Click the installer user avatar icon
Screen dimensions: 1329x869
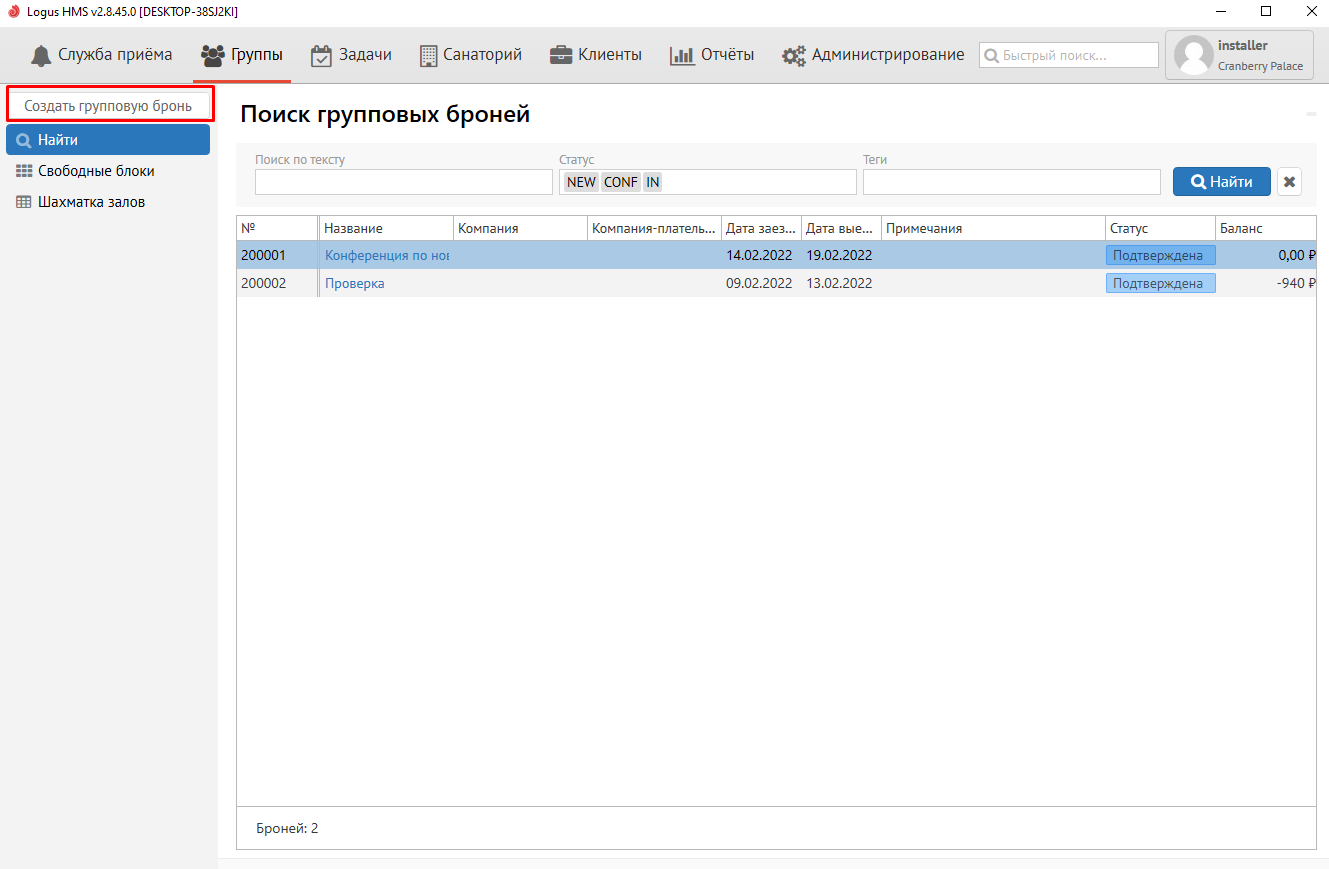pyautogui.click(x=1193, y=55)
